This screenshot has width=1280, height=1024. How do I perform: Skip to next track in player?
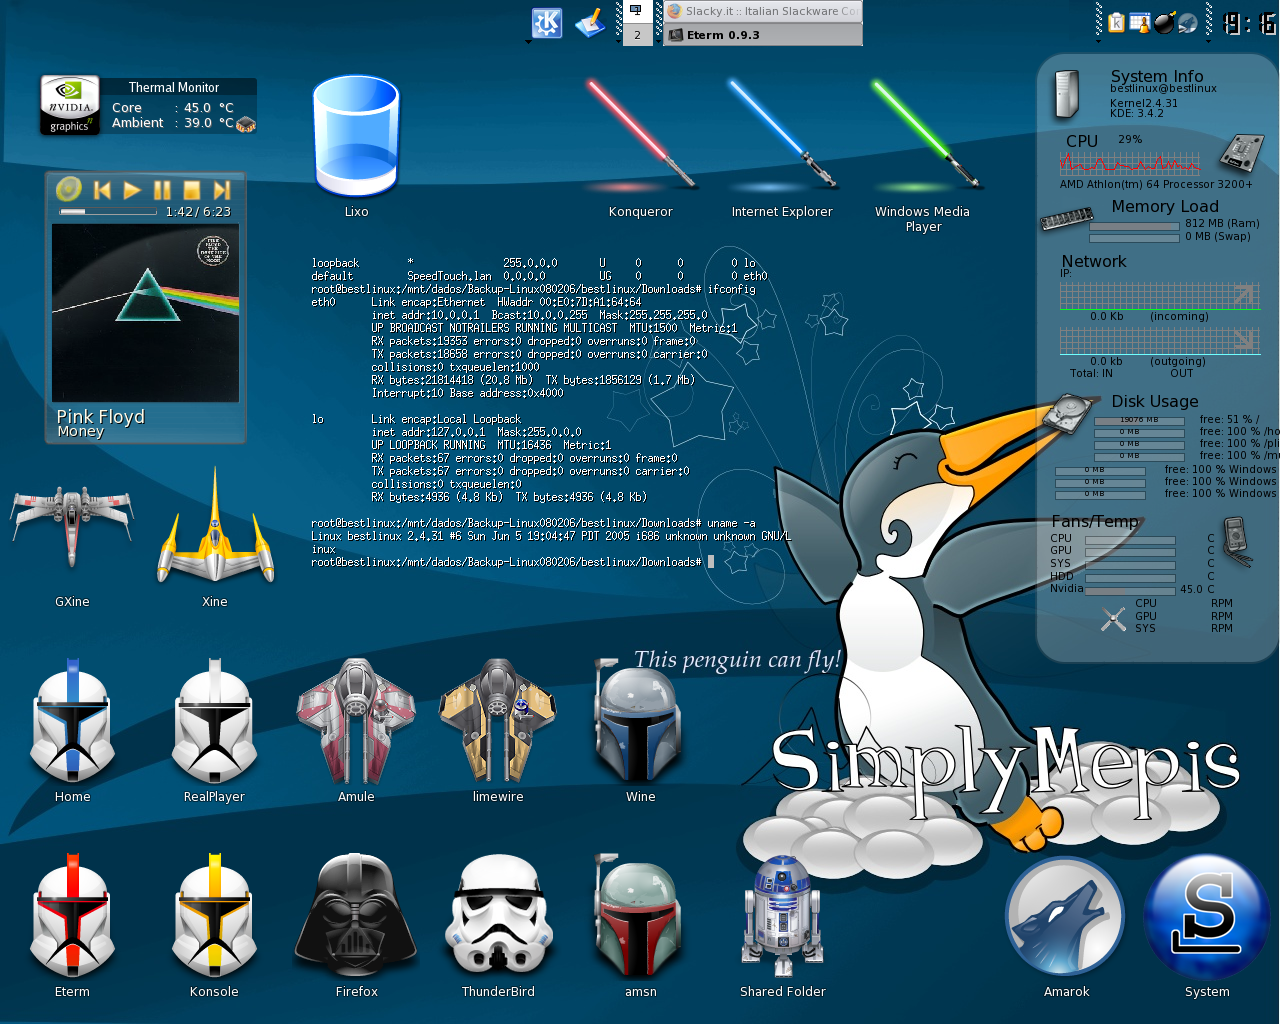222,190
